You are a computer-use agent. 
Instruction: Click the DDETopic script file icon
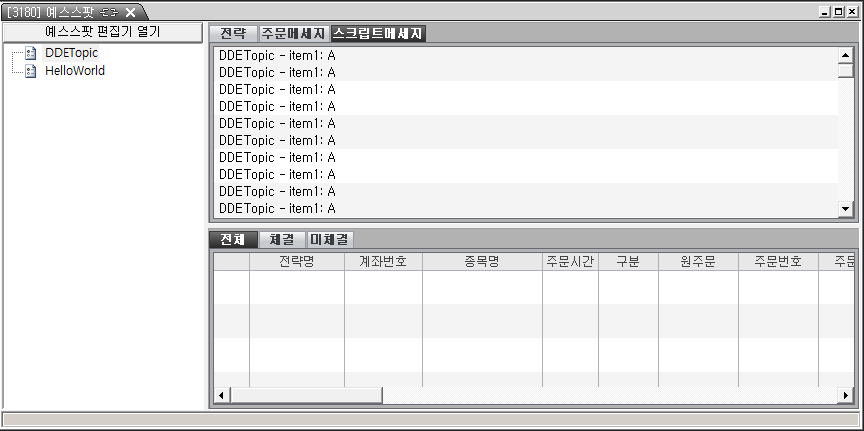[30, 54]
